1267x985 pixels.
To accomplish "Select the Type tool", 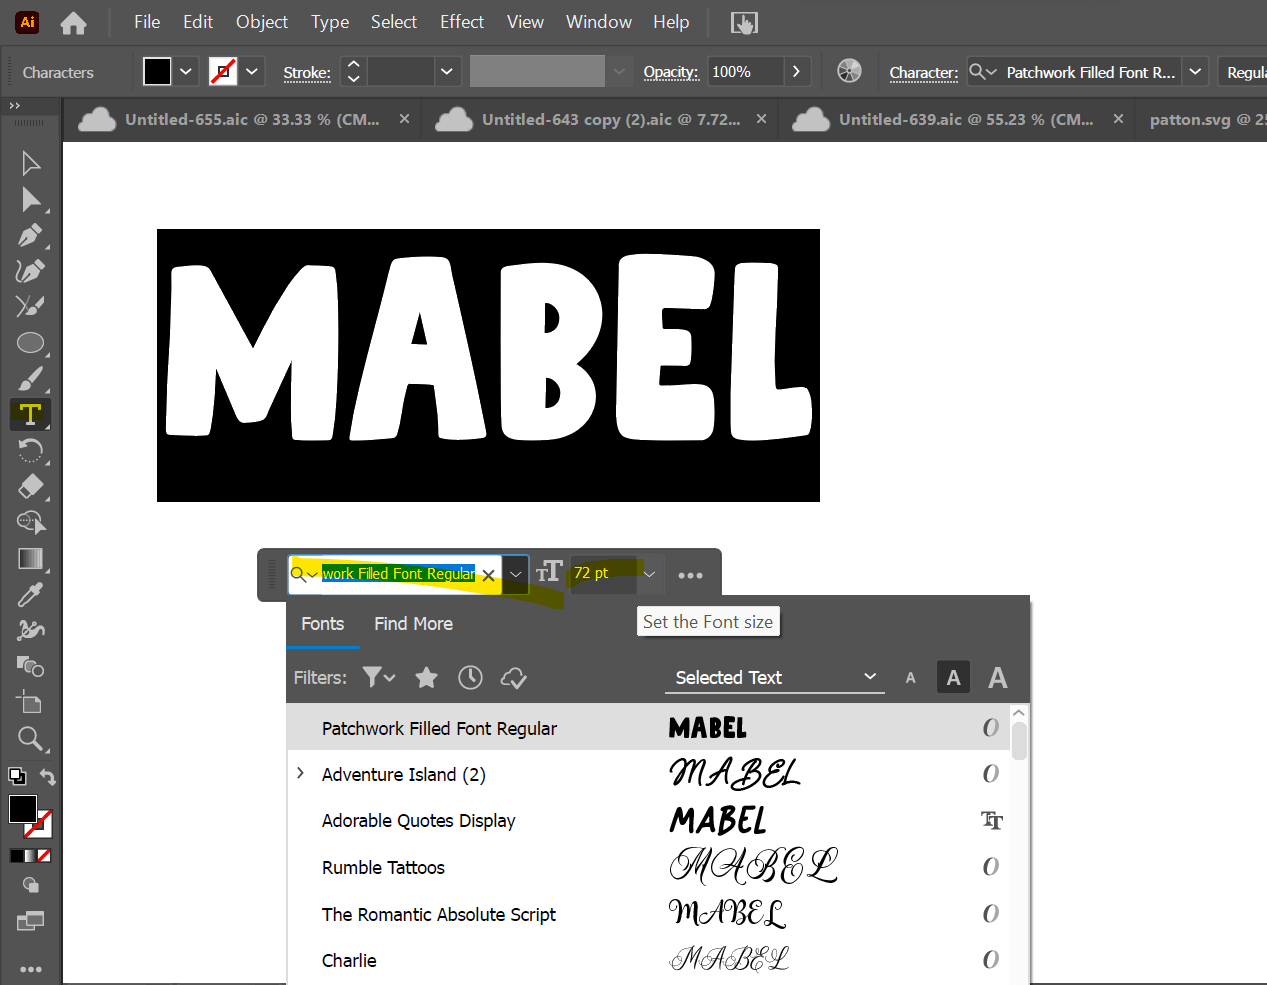I will pos(30,414).
